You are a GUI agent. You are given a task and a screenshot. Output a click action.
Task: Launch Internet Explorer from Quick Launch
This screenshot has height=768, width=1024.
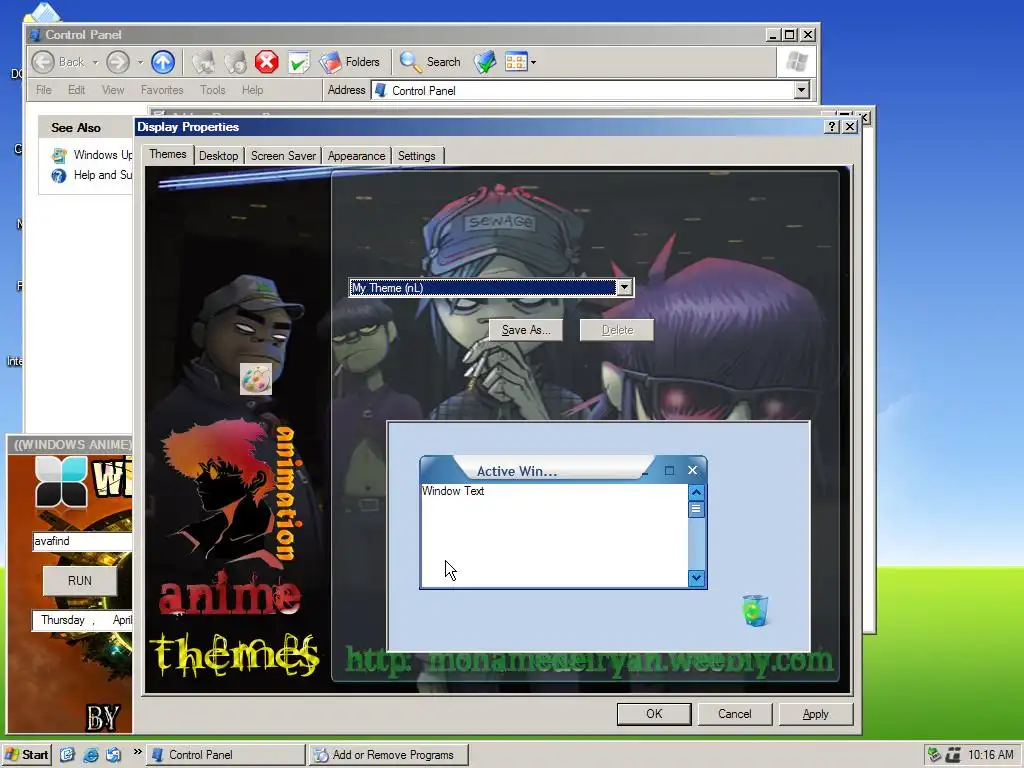click(91, 755)
